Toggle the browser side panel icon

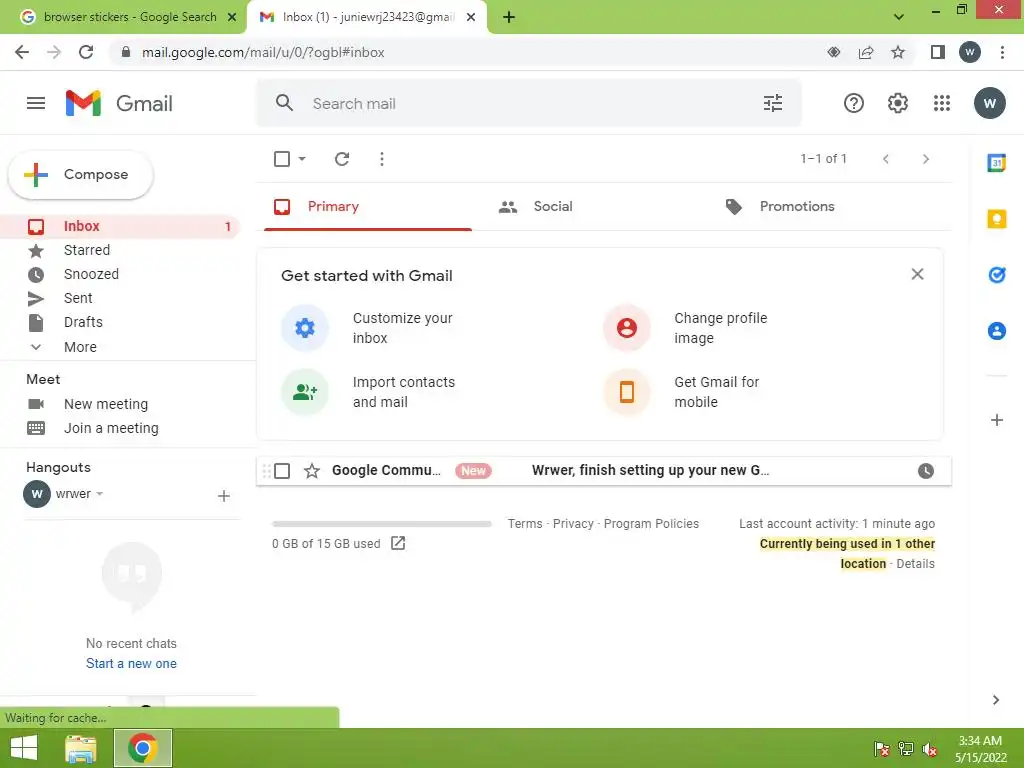coord(938,52)
